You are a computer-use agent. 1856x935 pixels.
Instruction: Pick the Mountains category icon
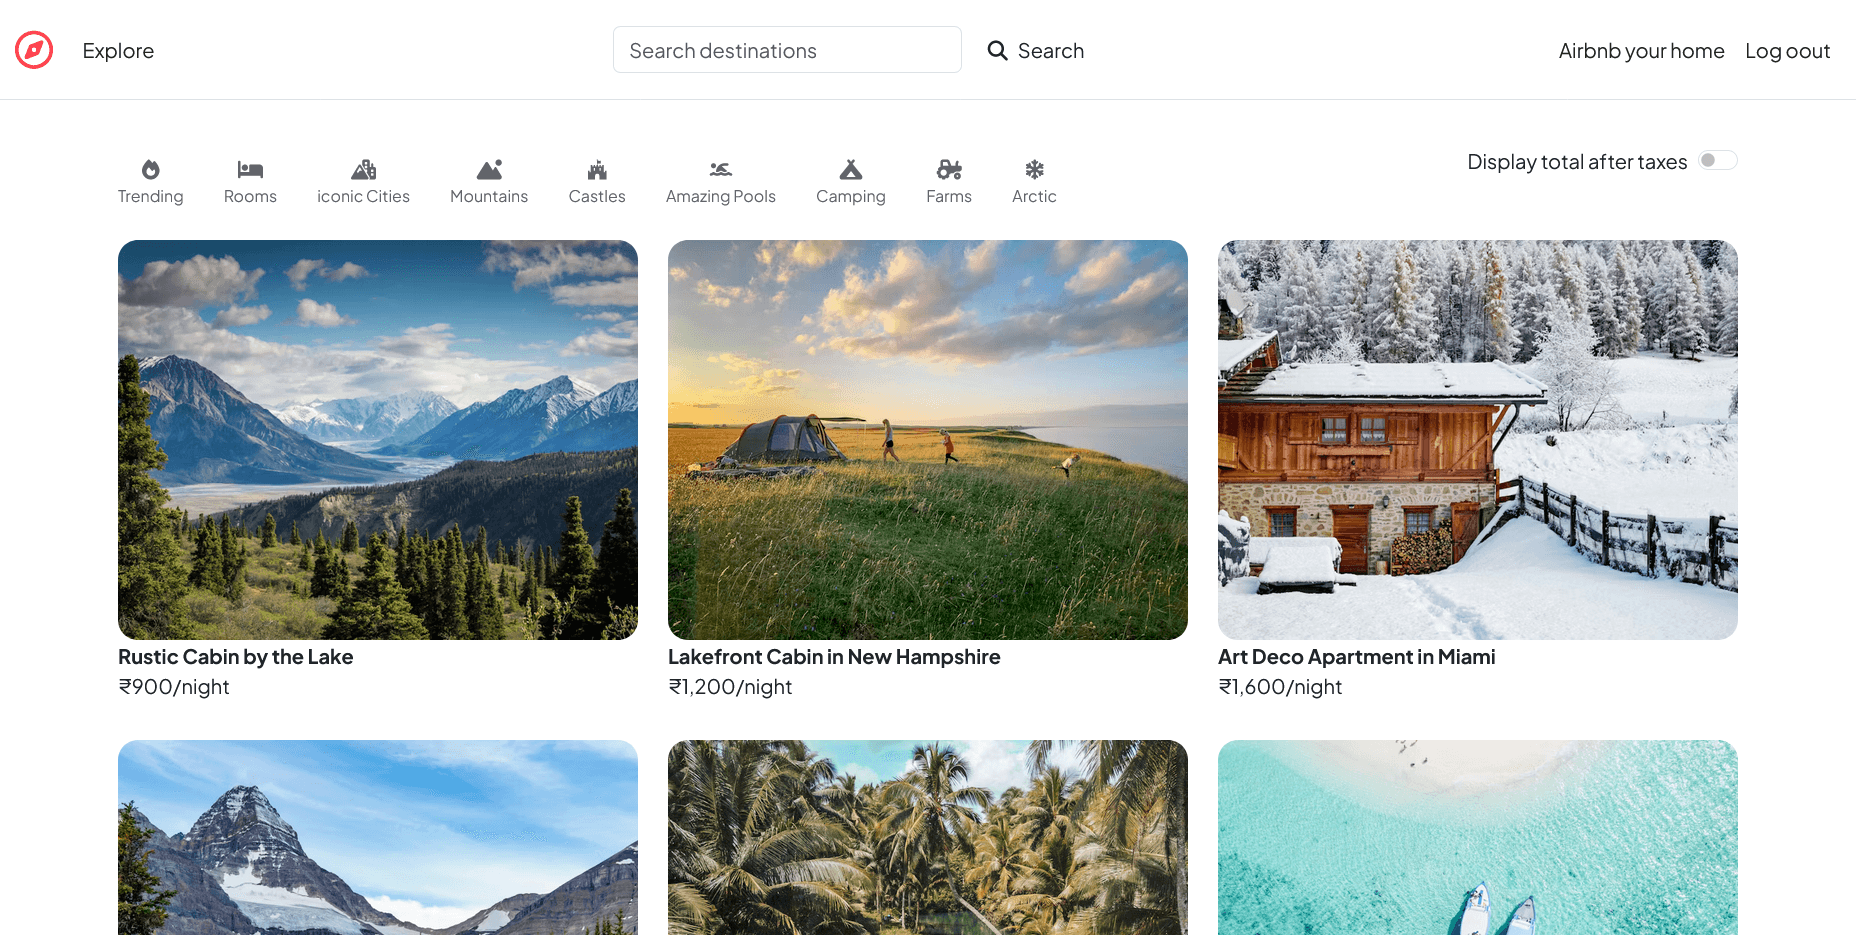(489, 169)
